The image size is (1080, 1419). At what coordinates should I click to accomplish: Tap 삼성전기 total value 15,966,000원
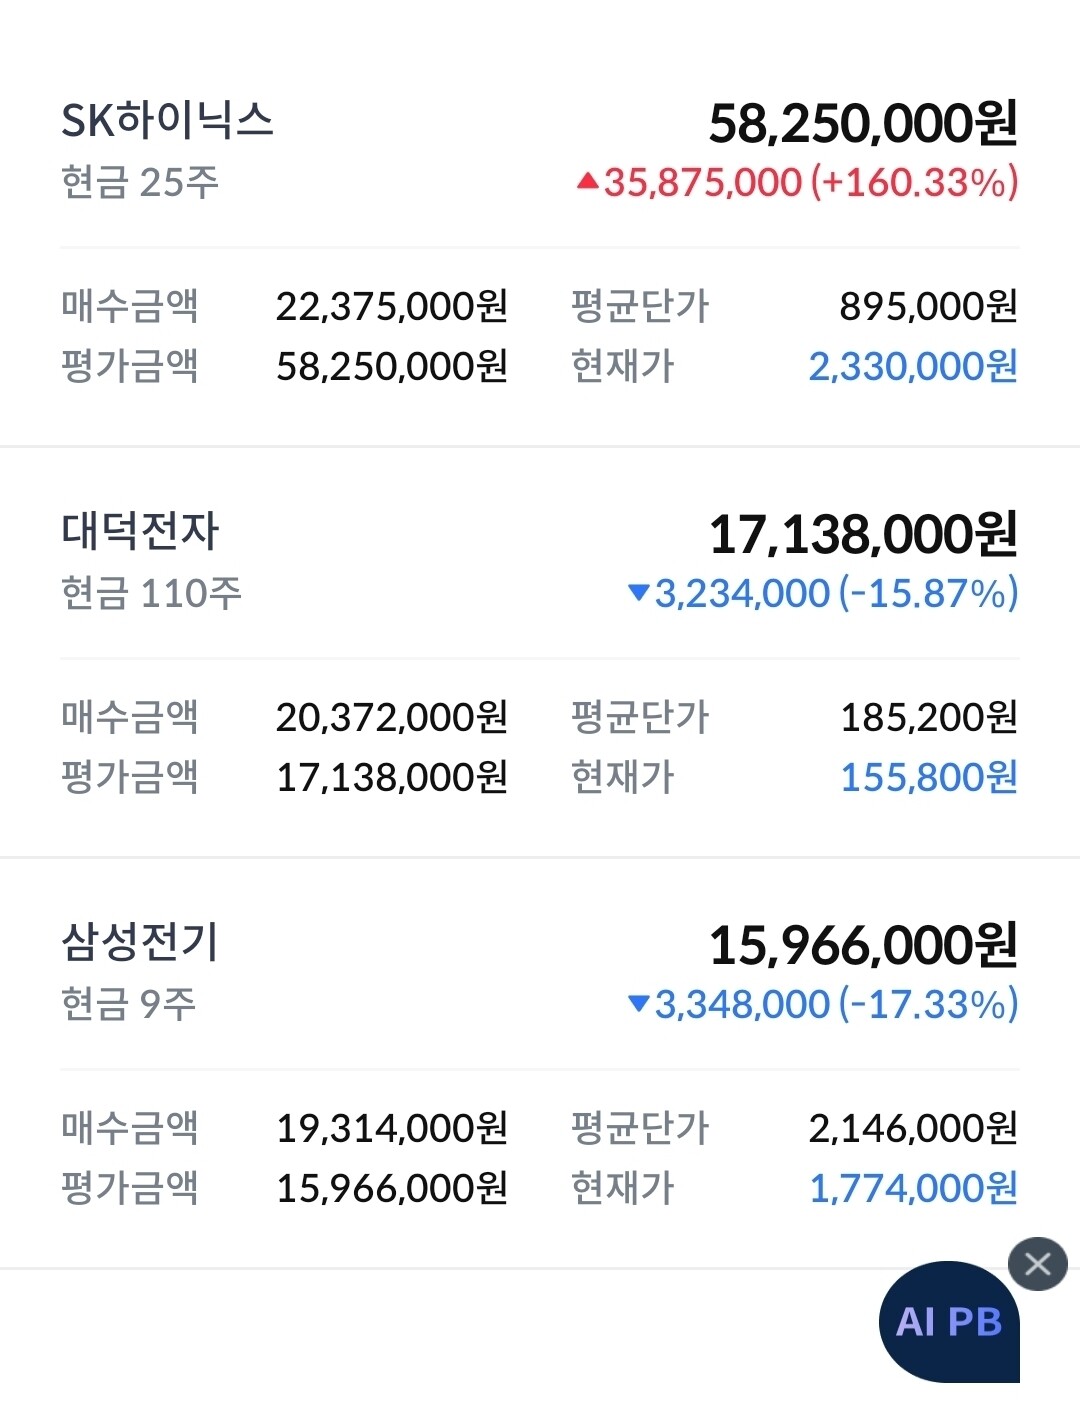click(x=864, y=945)
